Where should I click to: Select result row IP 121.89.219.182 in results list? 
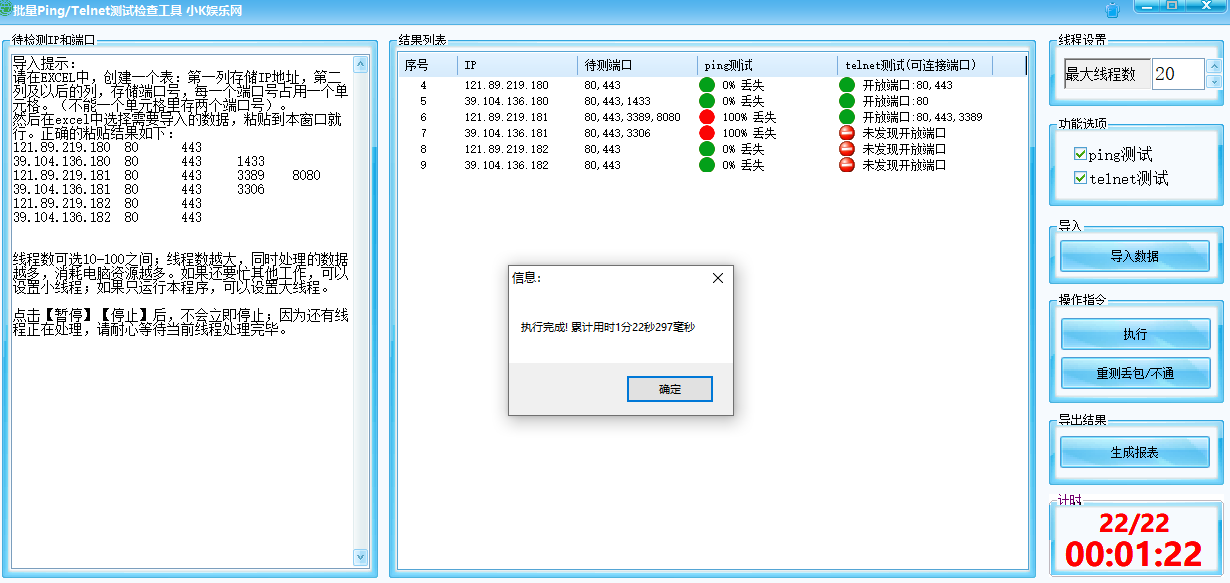coord(506,150)
